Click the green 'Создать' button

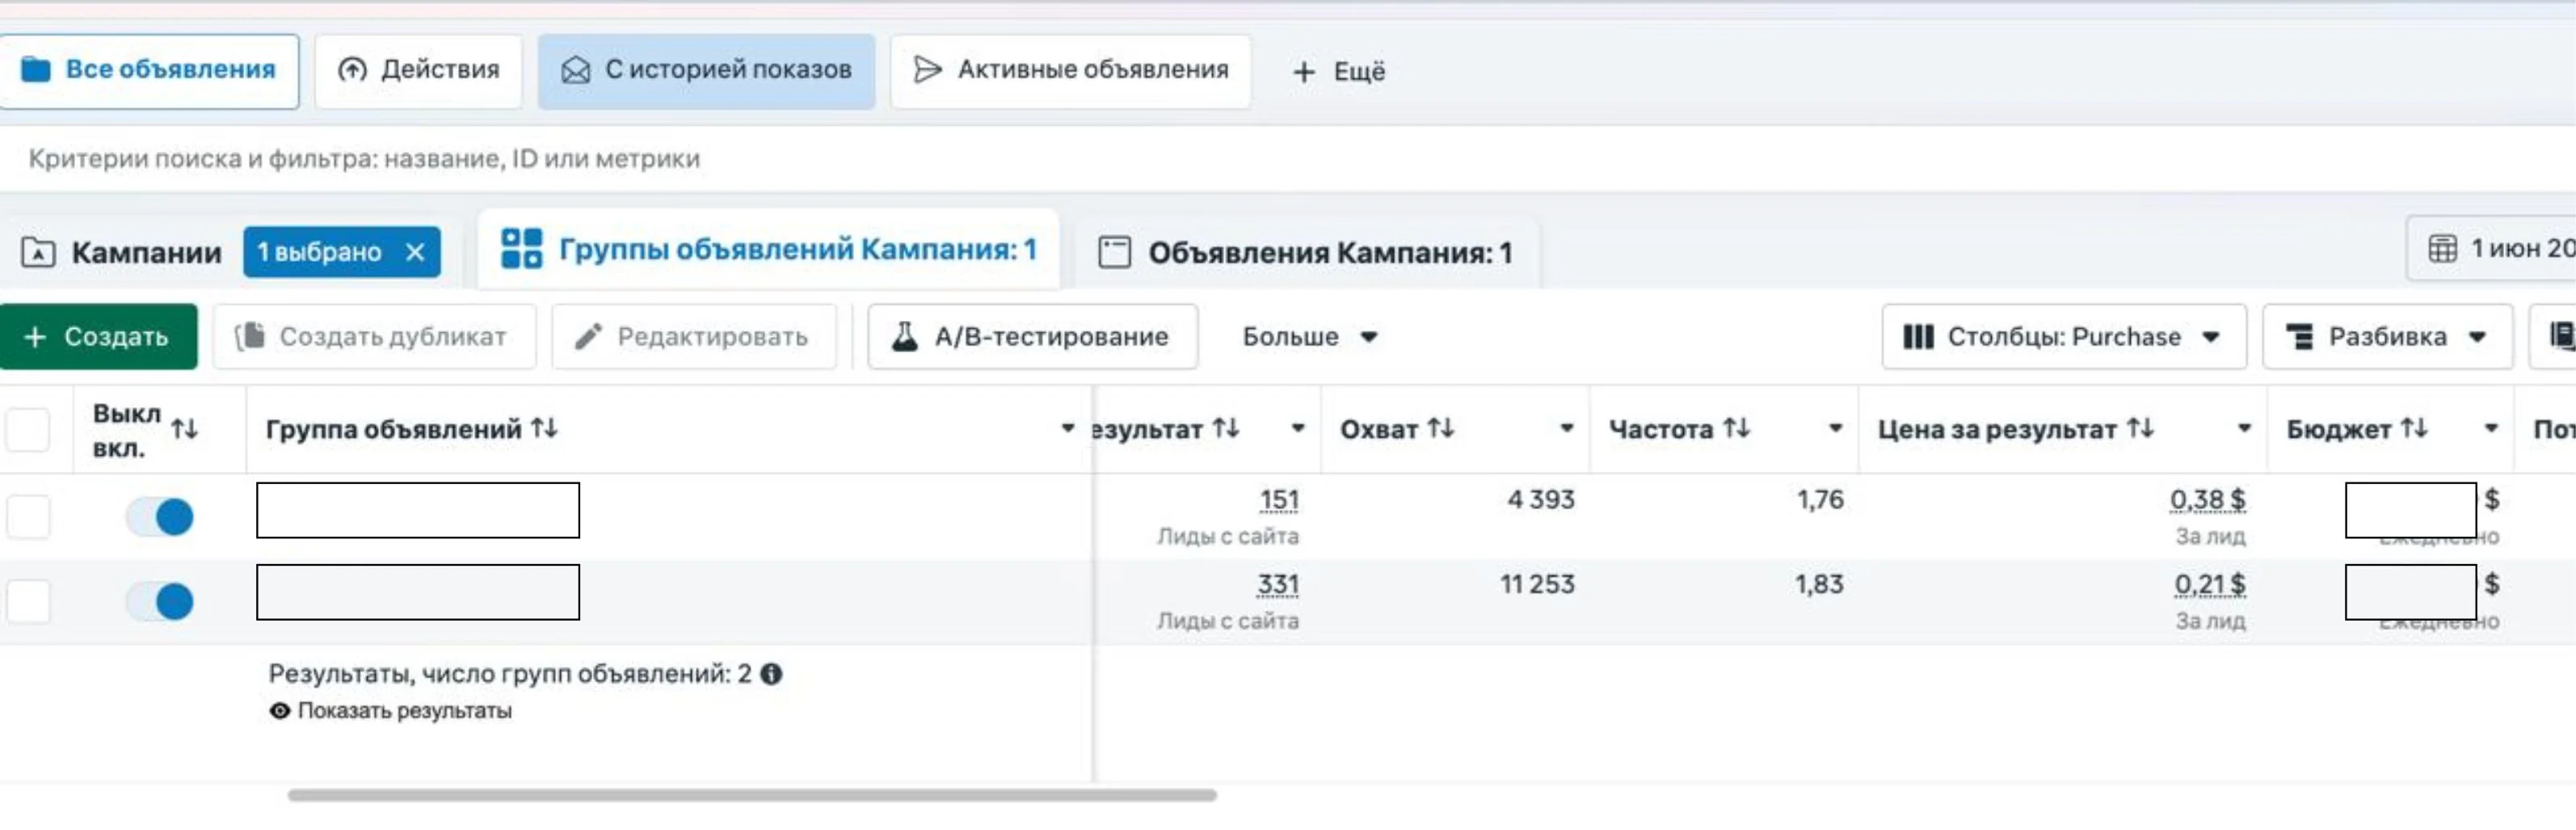tap(98, 336)
